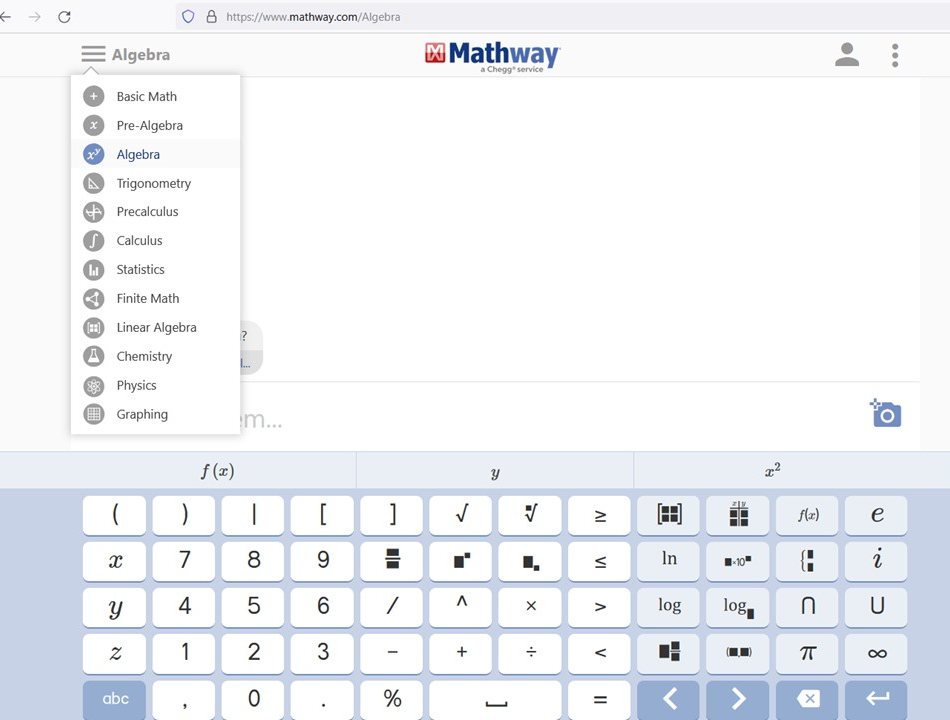Screen dimensions: 950x720
Task: Click the e constant key
Action: pos(876,515)
